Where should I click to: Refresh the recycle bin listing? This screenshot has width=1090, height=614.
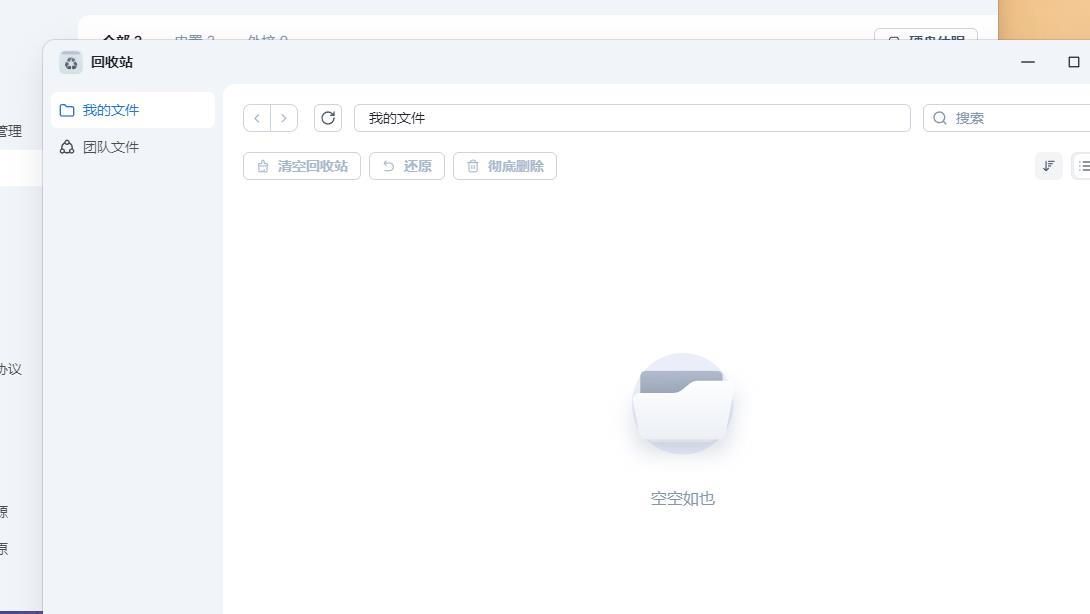point(328,118)
